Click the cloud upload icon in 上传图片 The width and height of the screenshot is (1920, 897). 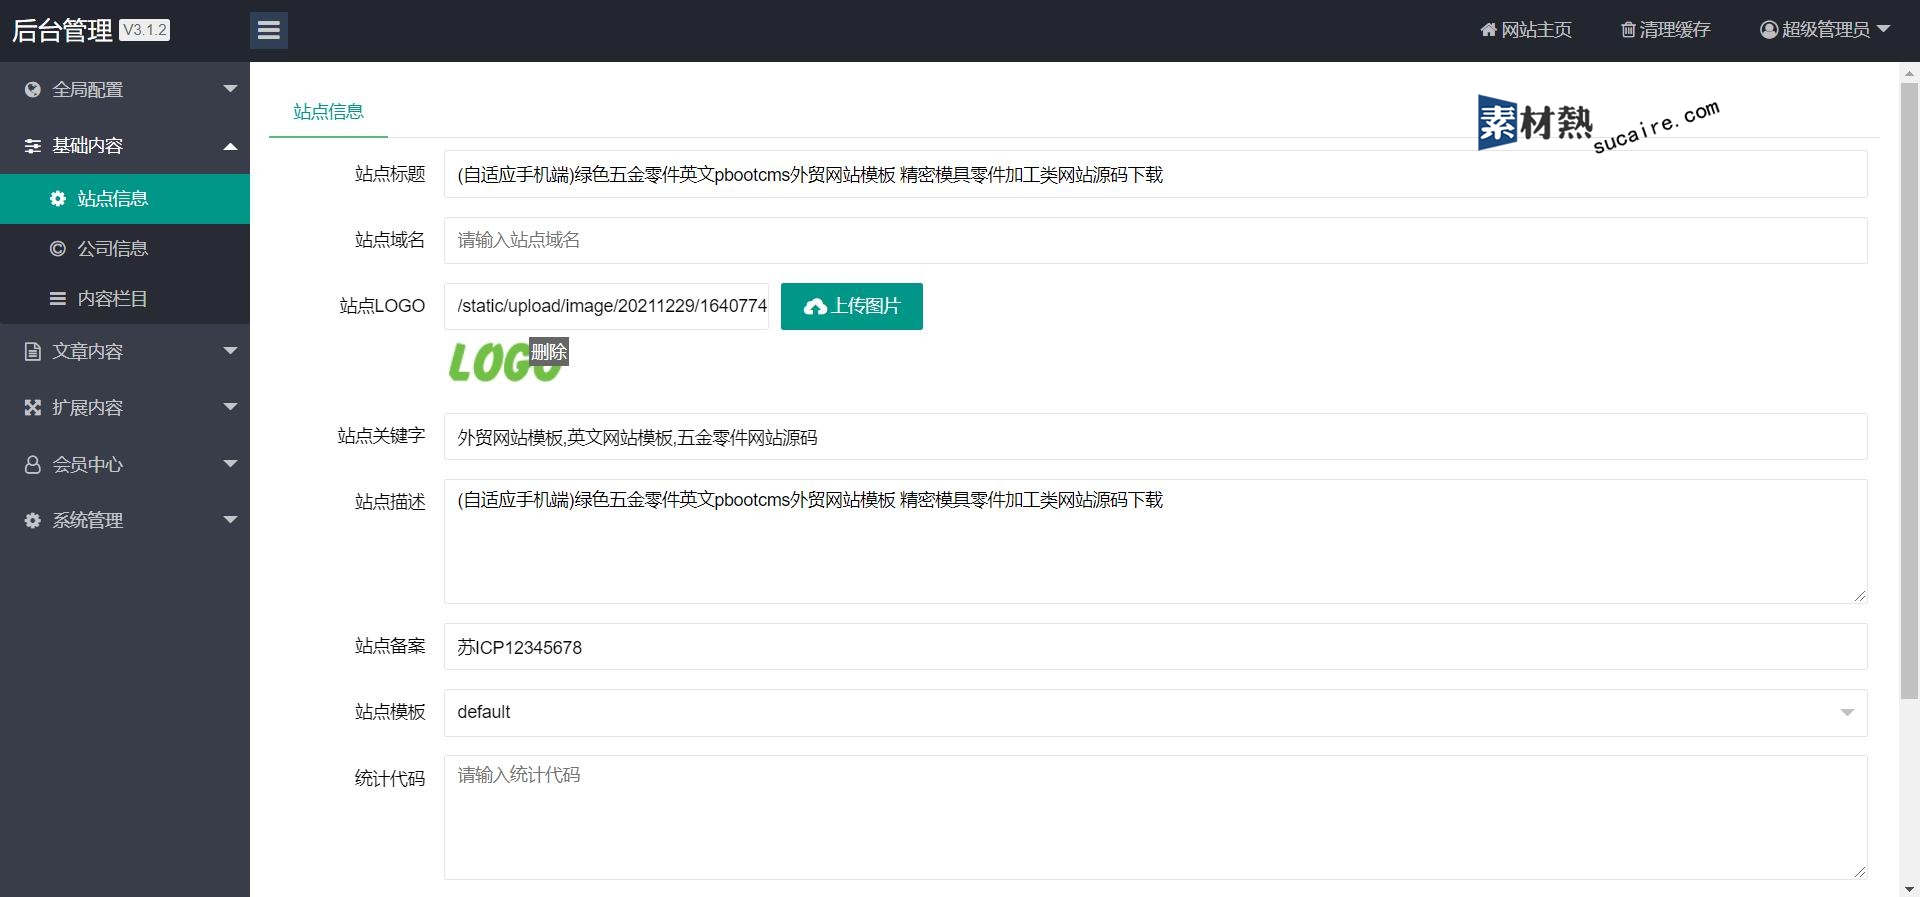[x=815, y=306]
